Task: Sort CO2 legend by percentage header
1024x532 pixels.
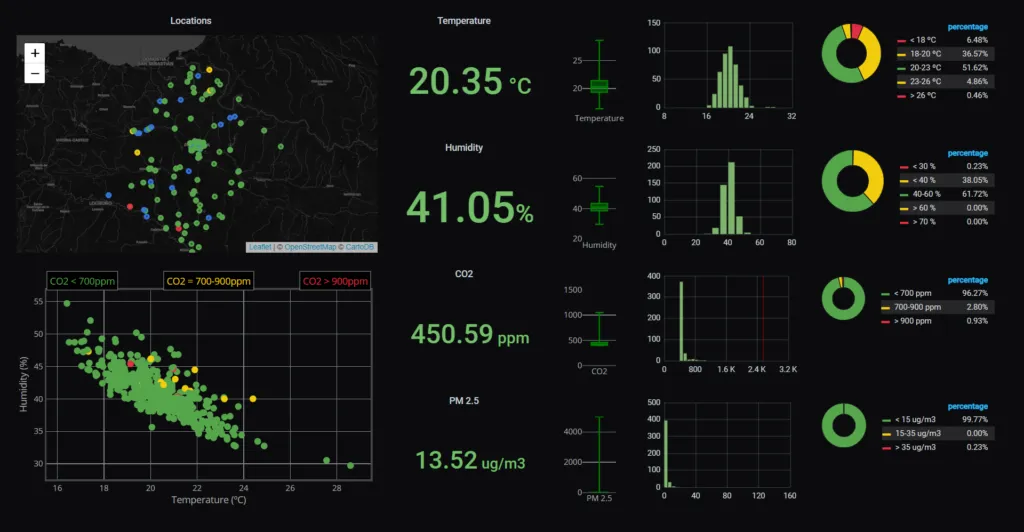Action: pyautogui.click(x=967, y=280)
